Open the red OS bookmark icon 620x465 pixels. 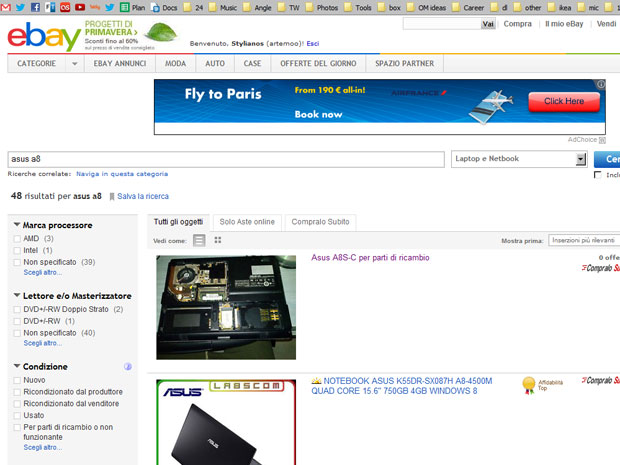65,7
